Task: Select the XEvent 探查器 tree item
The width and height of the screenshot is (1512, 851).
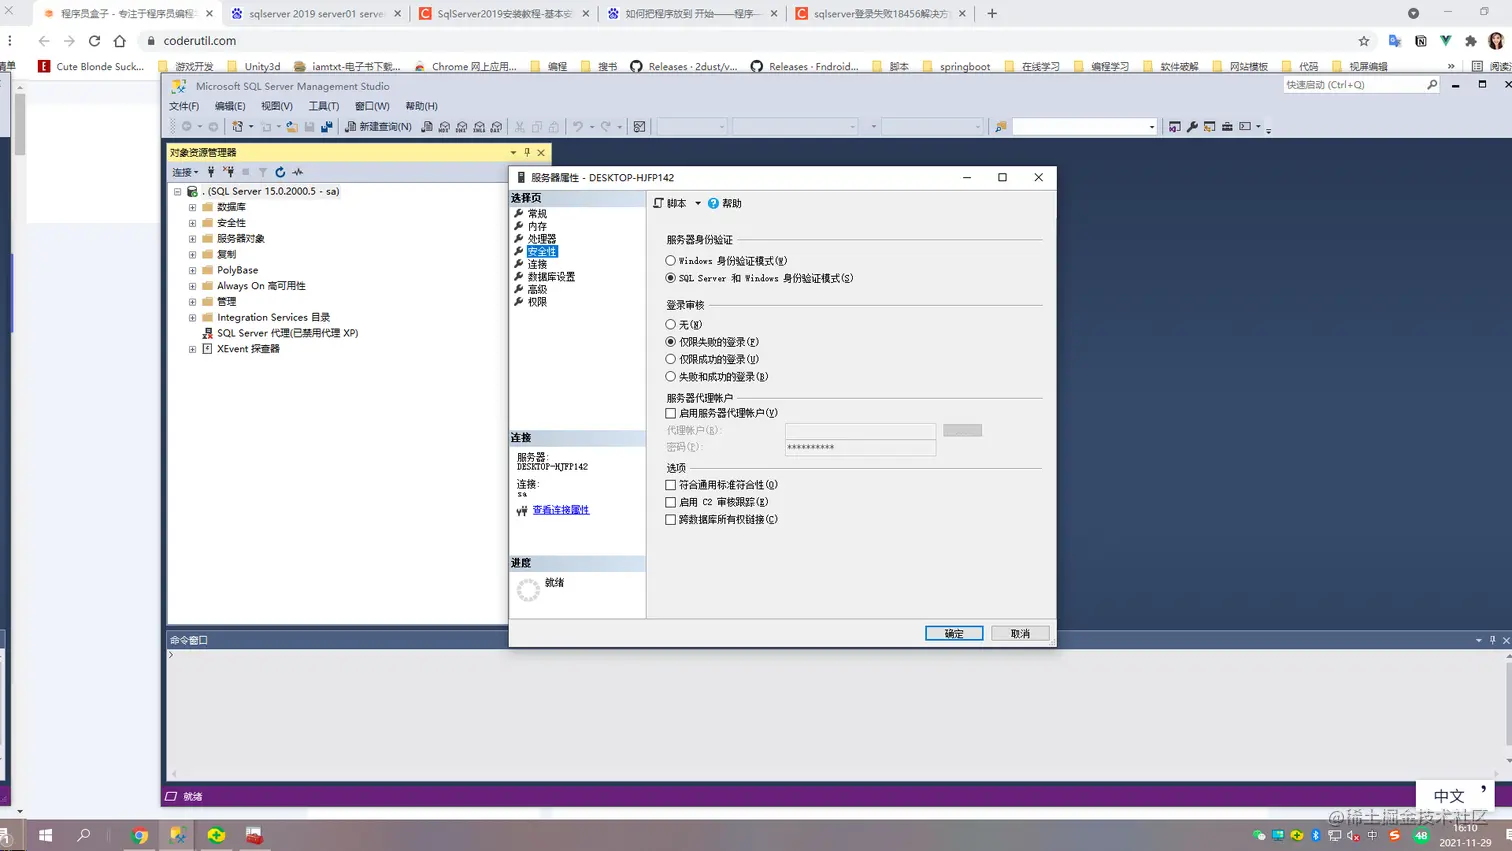Action: (248, 349)
